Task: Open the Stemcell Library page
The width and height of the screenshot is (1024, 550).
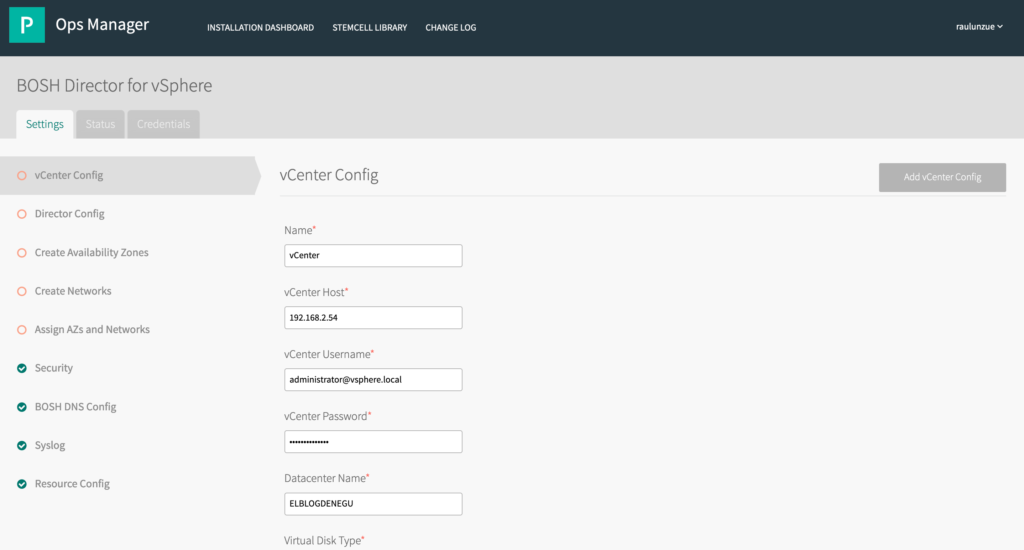Action: 370,27
